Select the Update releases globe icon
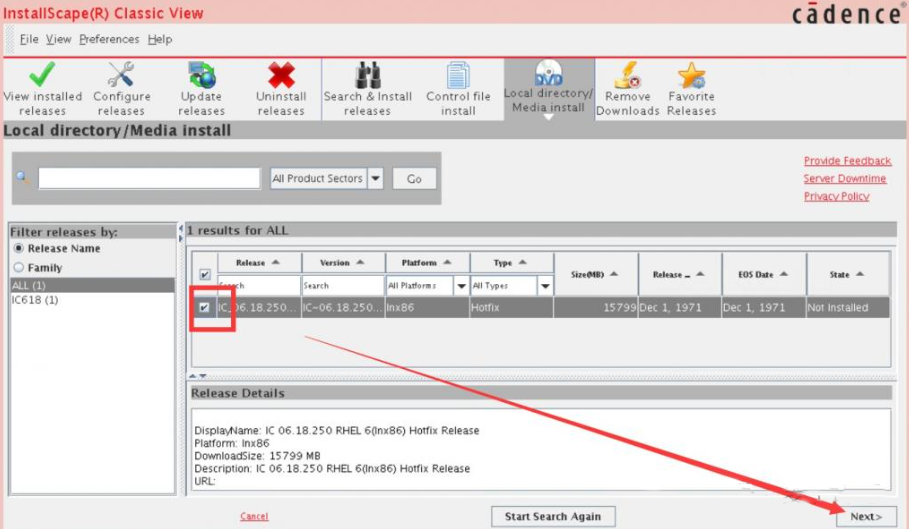 [x=202, y=76]
